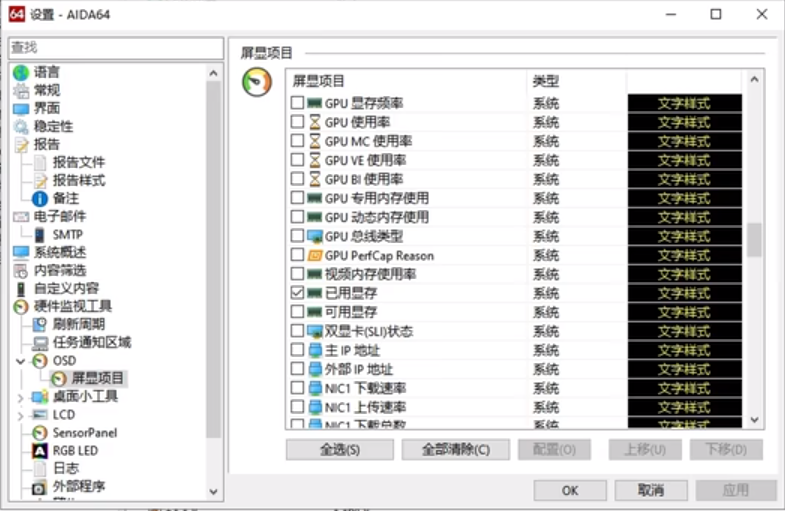The image size is (785, 511).
Task: Enable the 可用显存 checkbox
Action: point(297,312)
